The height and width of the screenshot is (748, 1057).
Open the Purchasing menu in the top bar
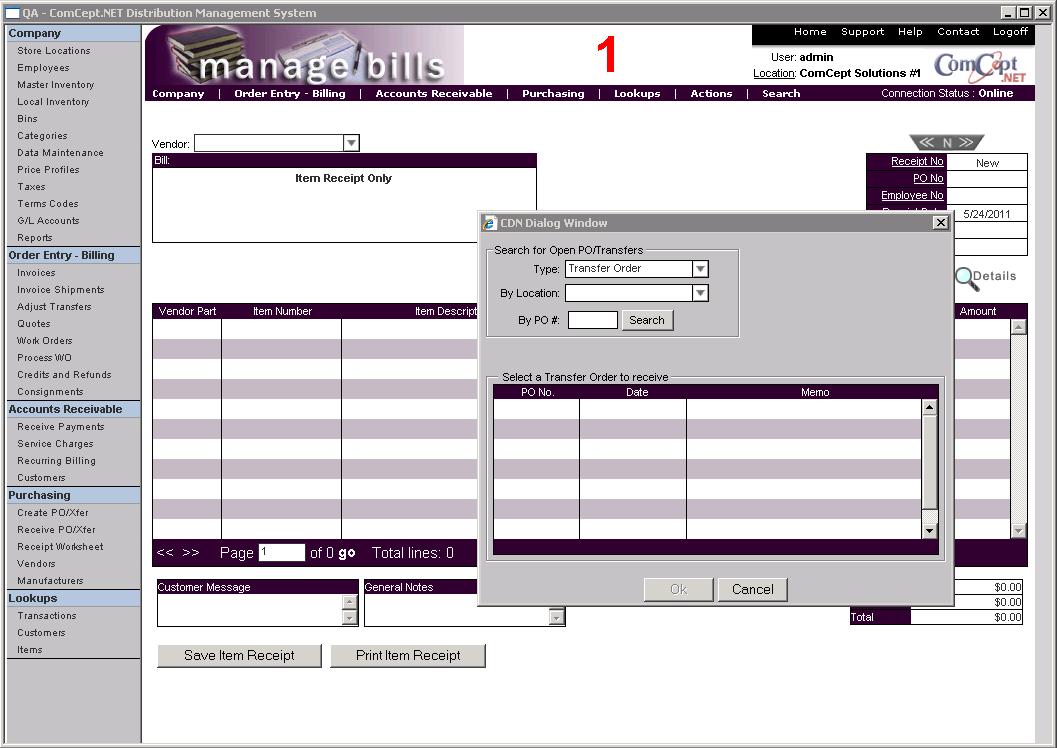click(x=553, y=94)
